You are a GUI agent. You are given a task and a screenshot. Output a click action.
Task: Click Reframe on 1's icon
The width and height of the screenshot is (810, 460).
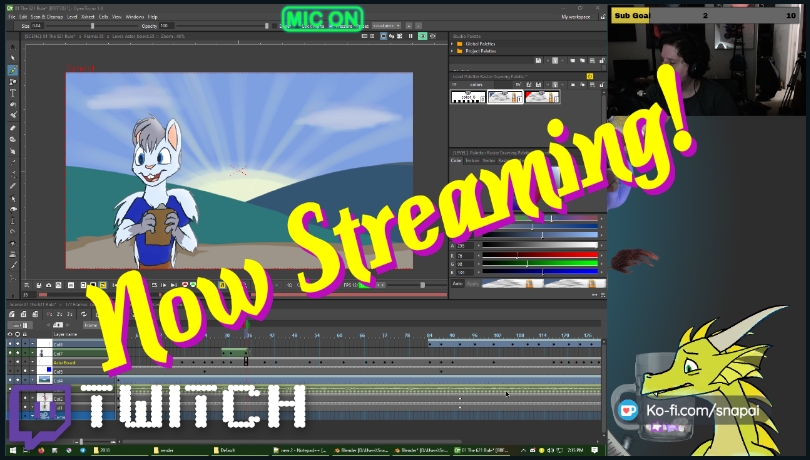coord(50,314)
